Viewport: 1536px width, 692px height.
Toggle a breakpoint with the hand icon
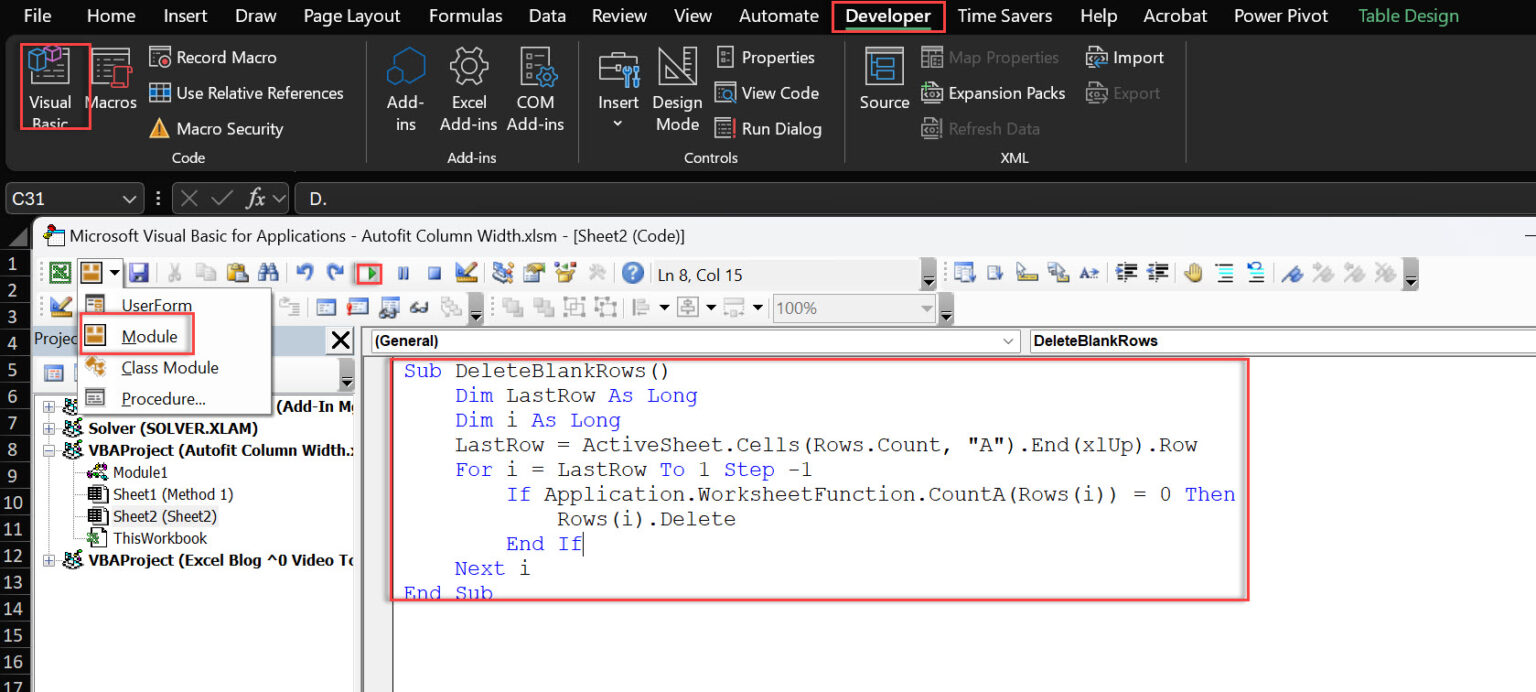click(1193, 273)
